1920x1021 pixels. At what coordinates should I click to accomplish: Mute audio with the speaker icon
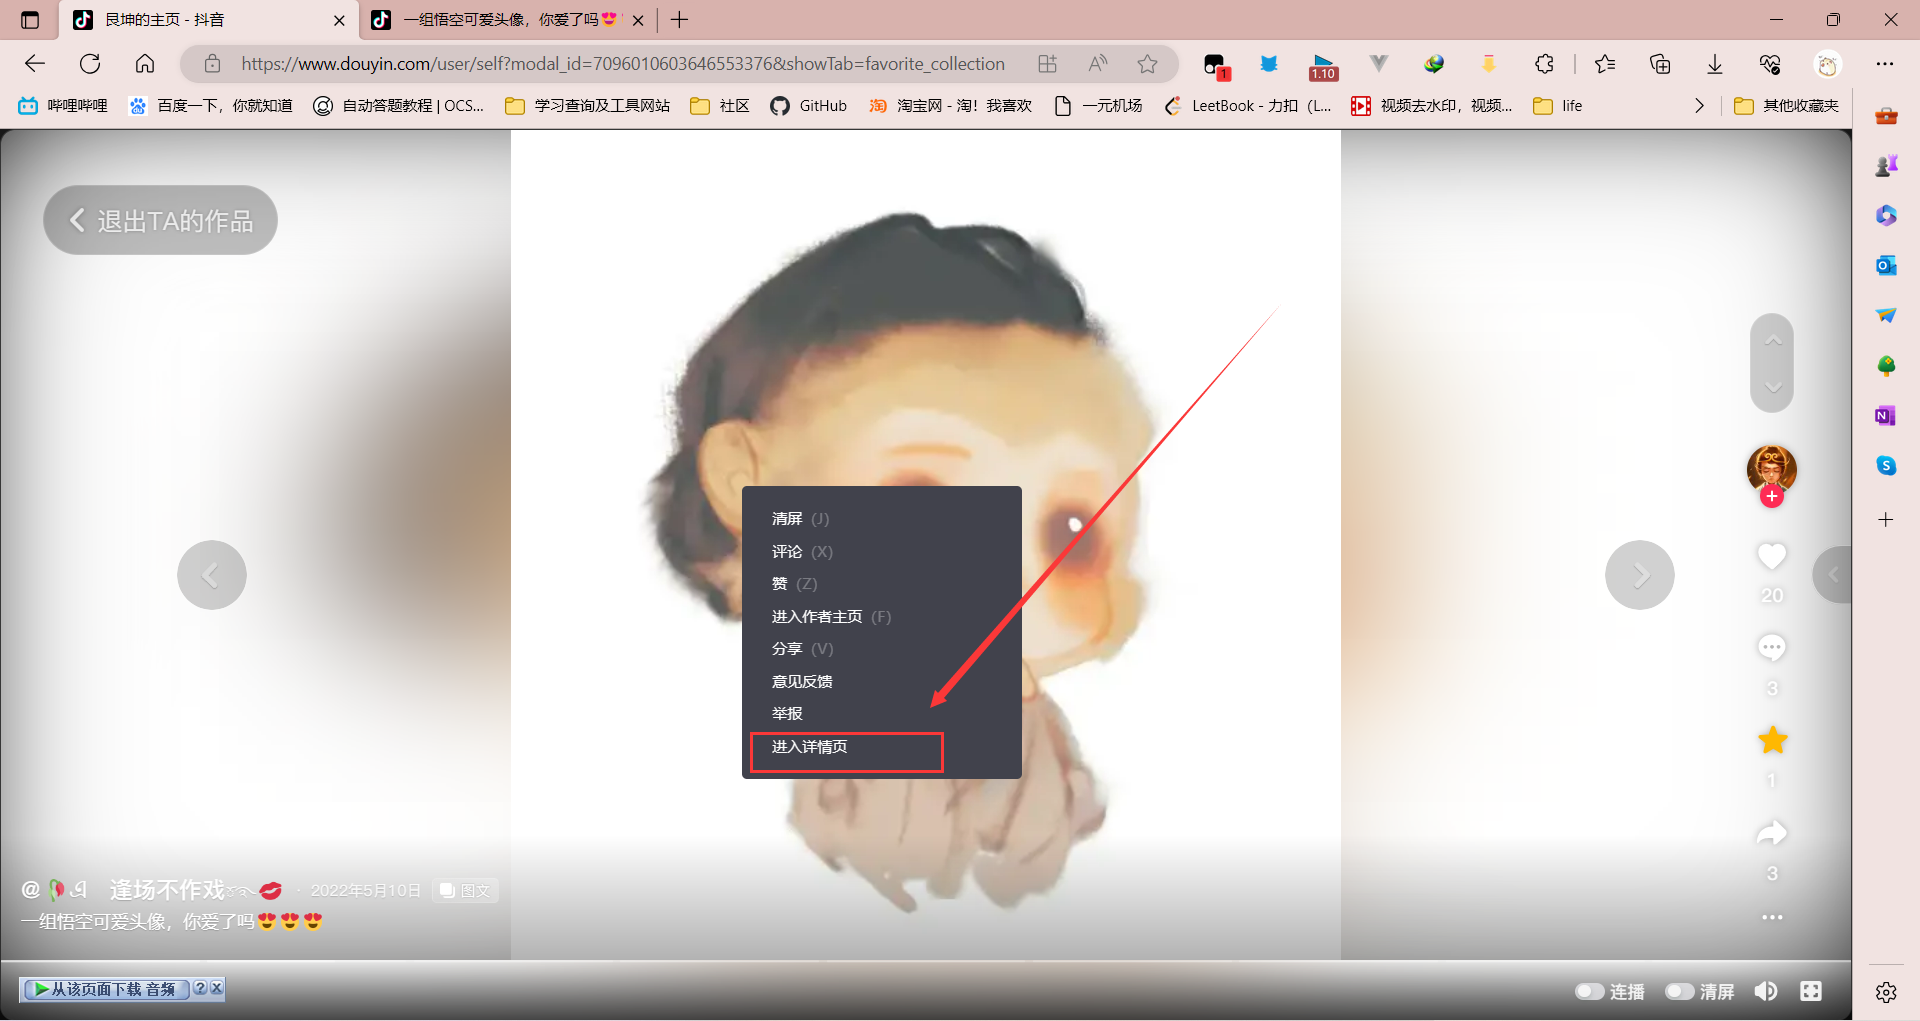[1766, 991]
